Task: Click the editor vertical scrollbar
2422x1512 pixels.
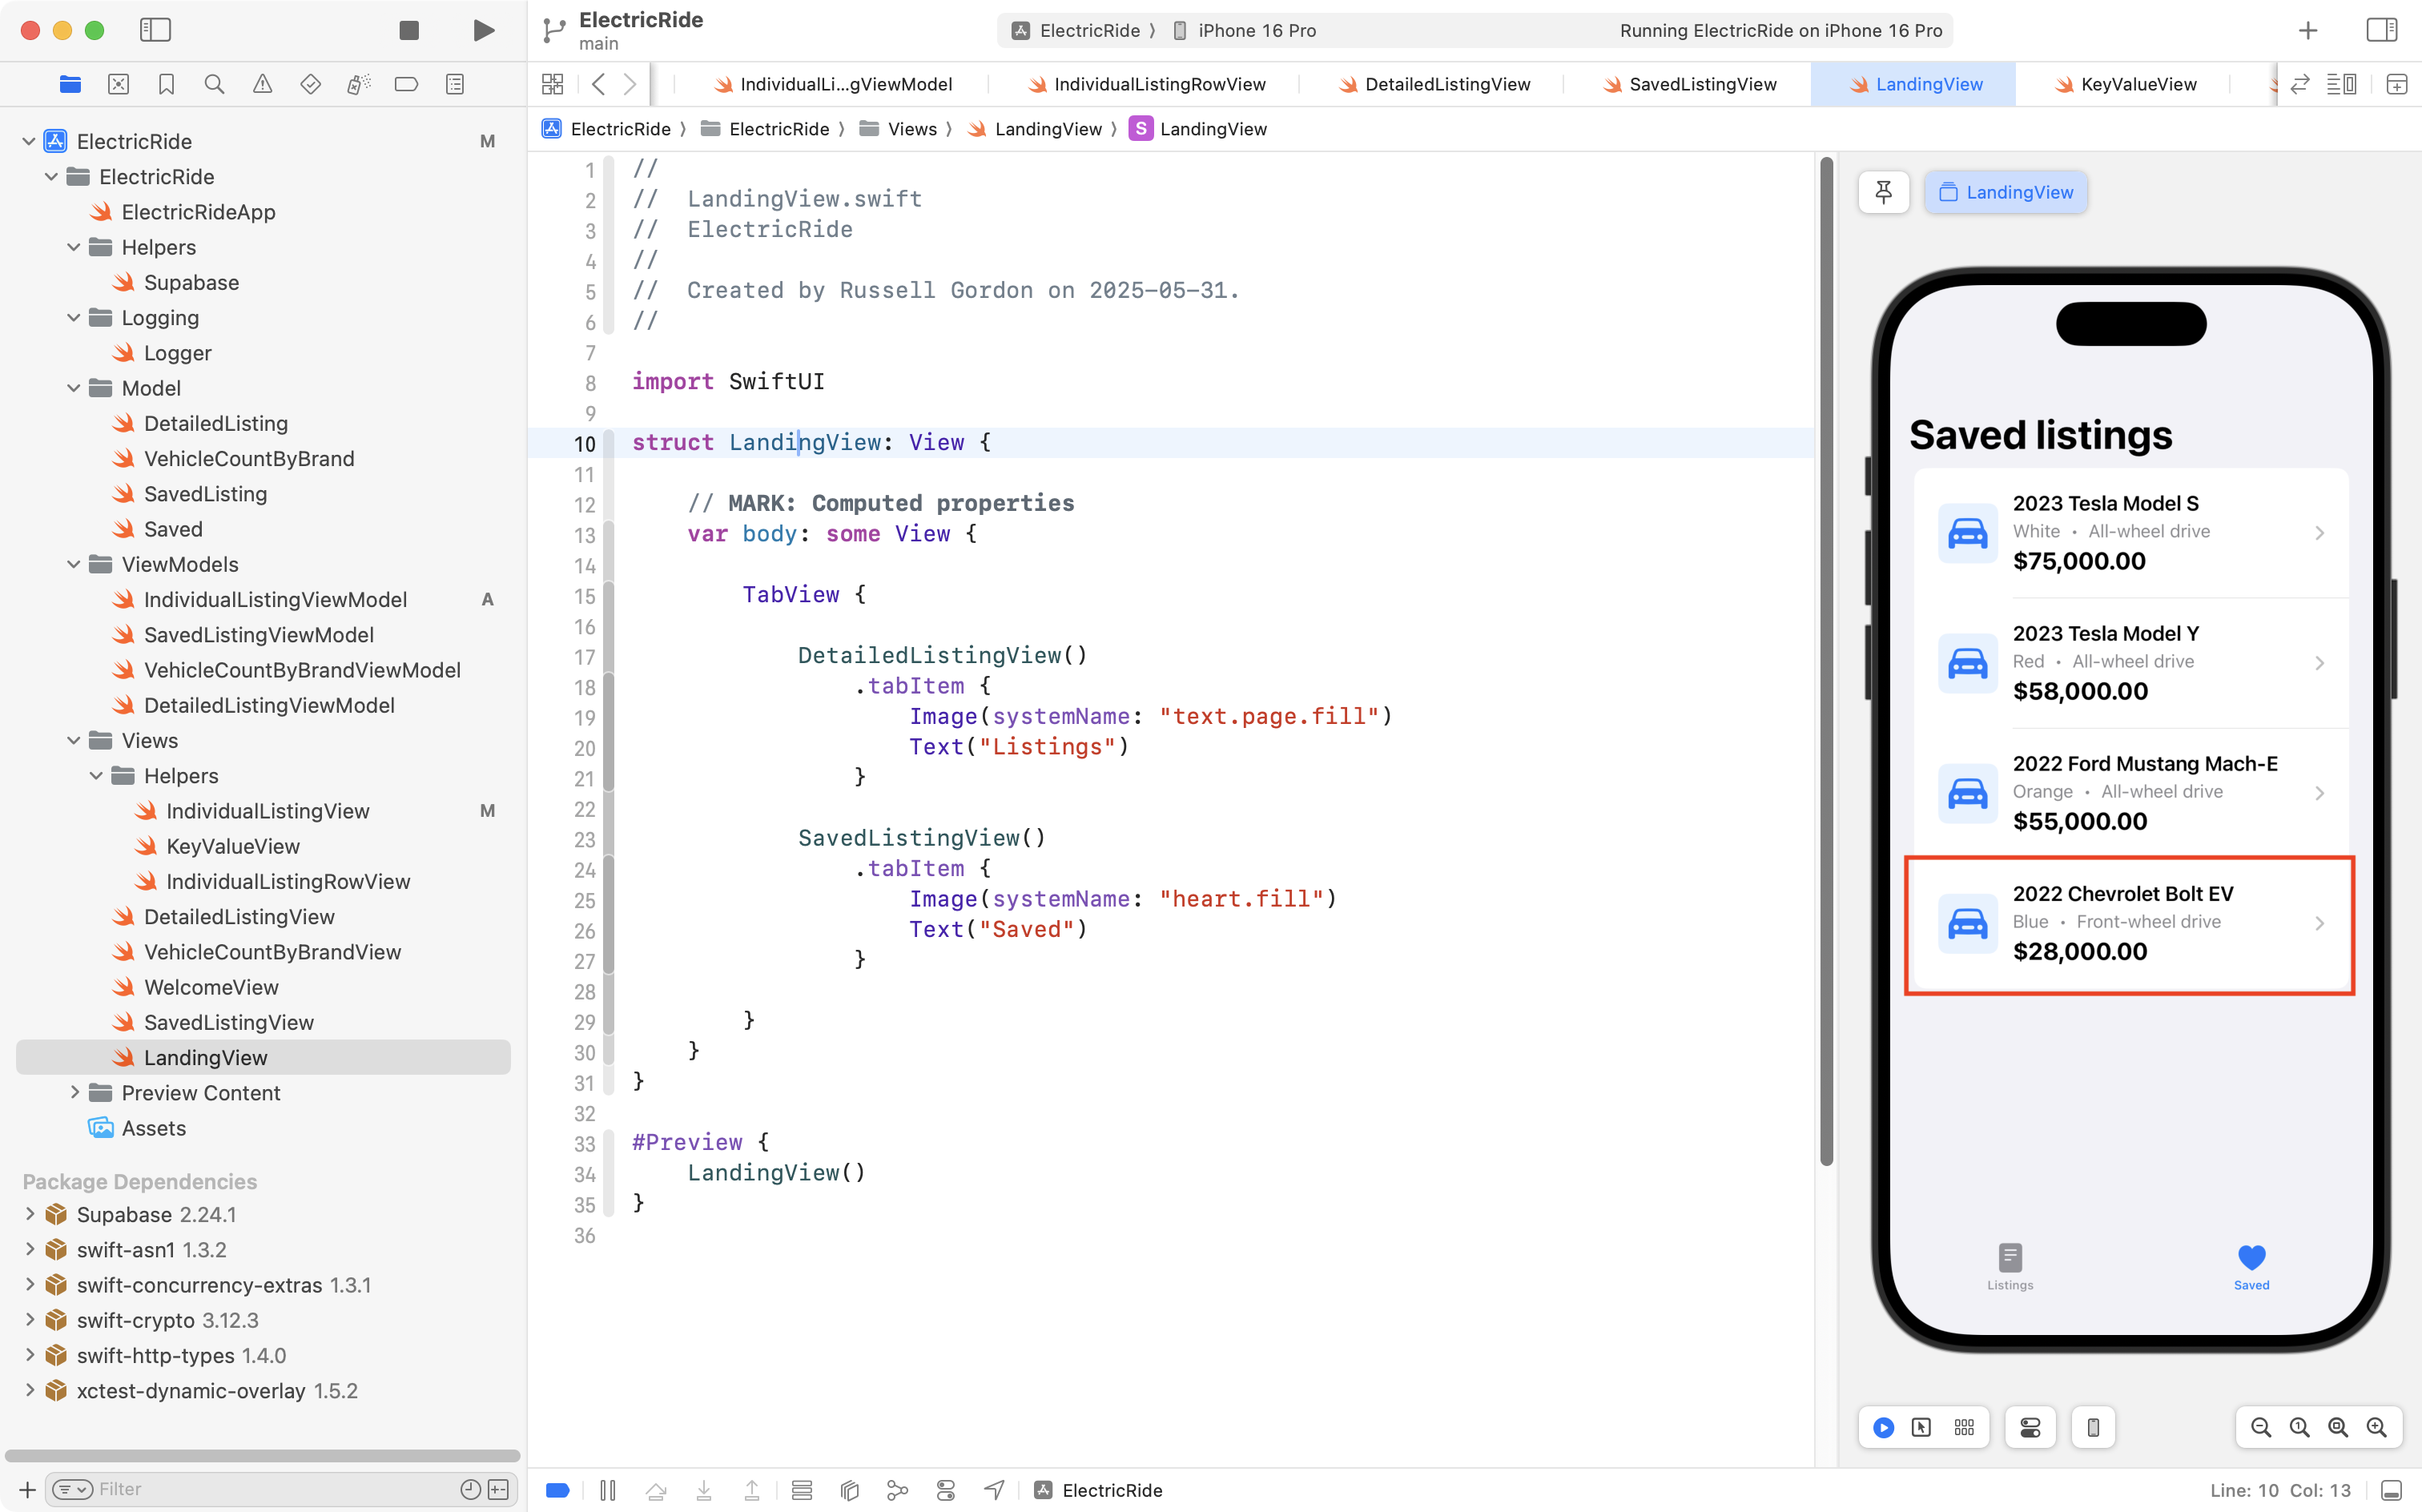Action: (x=1826, y=660)
